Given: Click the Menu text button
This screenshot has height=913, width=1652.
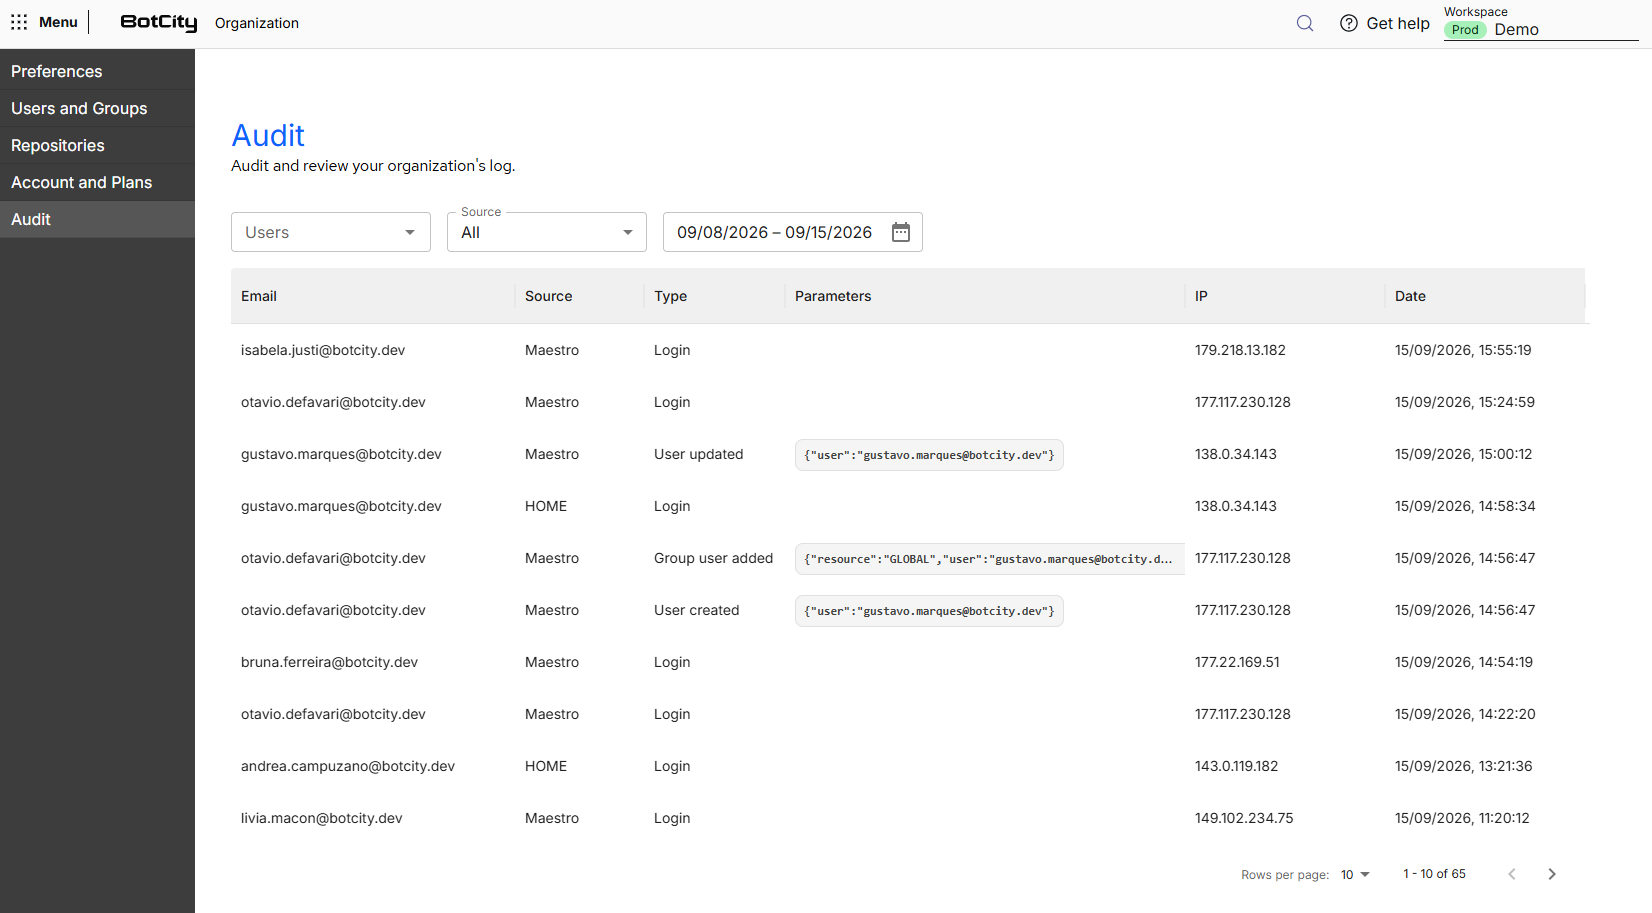Looking at the screenshot, I should [58, 22].
